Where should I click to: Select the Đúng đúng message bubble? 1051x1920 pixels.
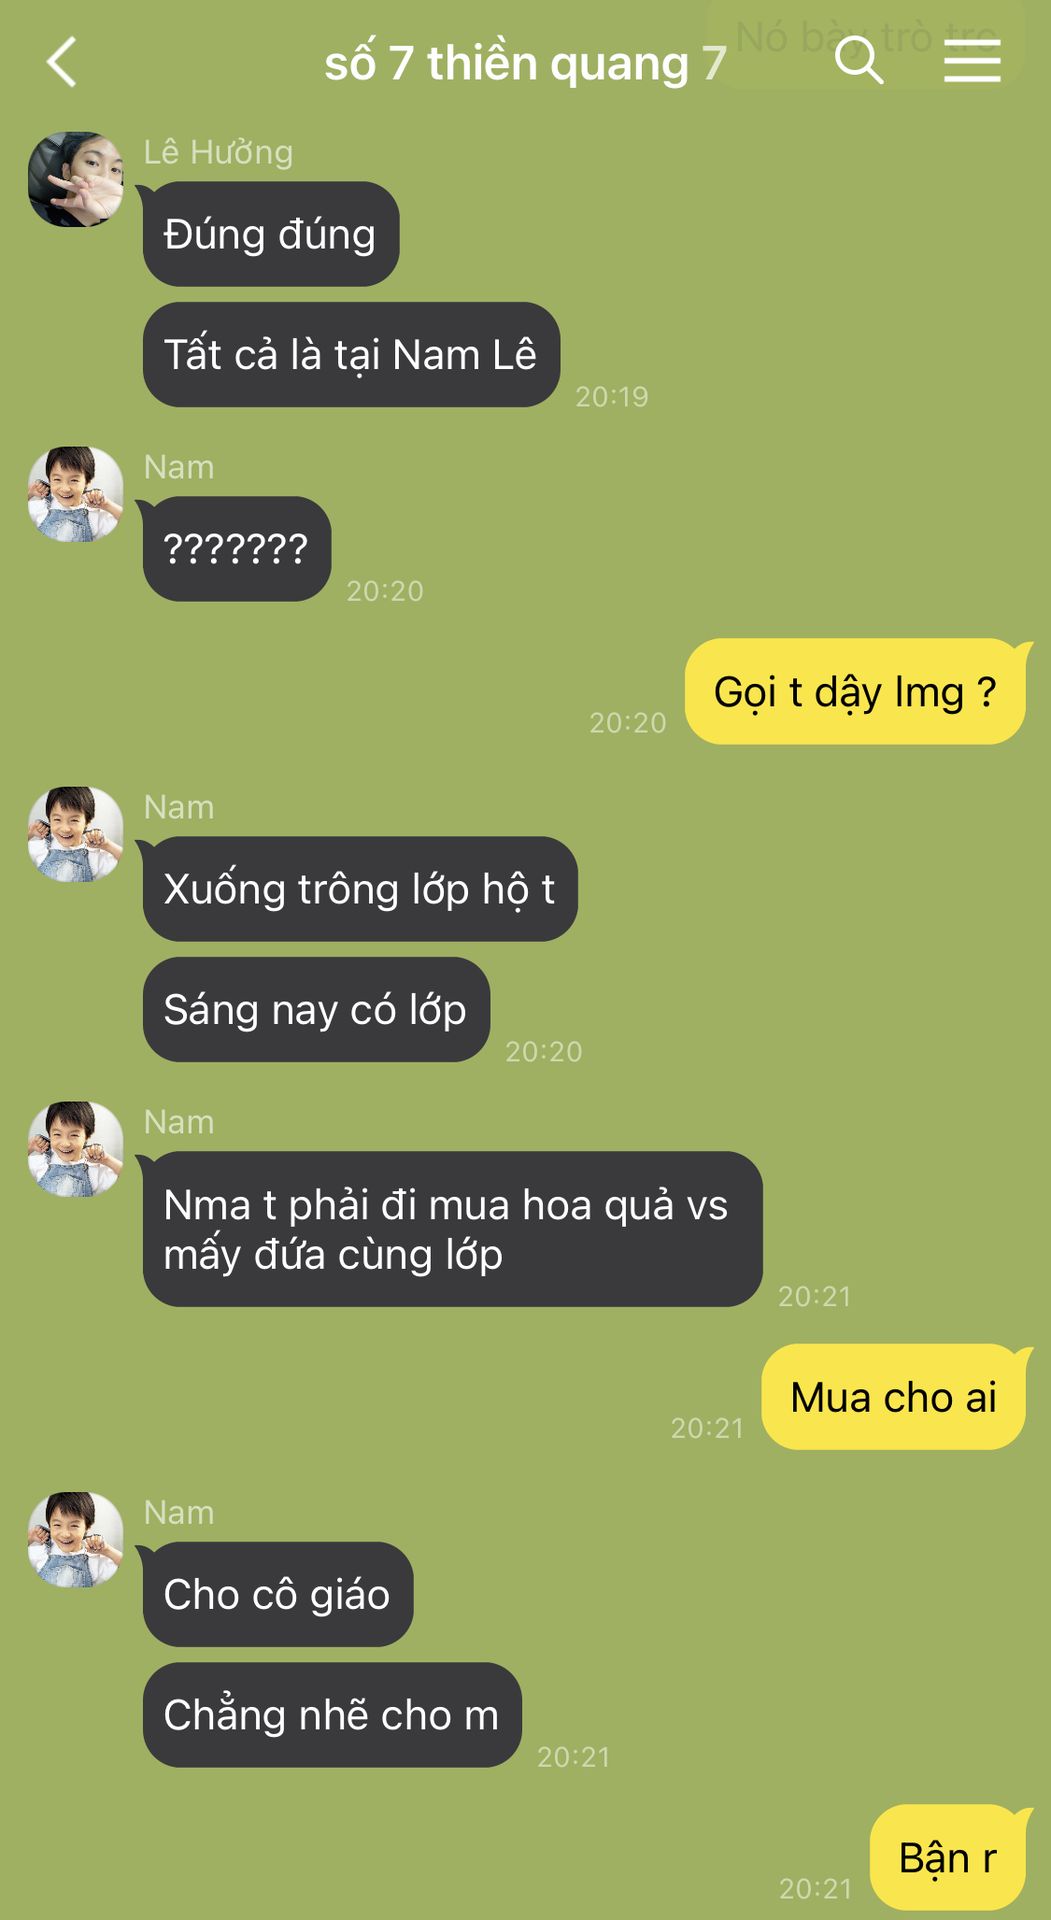coord(271,234)
